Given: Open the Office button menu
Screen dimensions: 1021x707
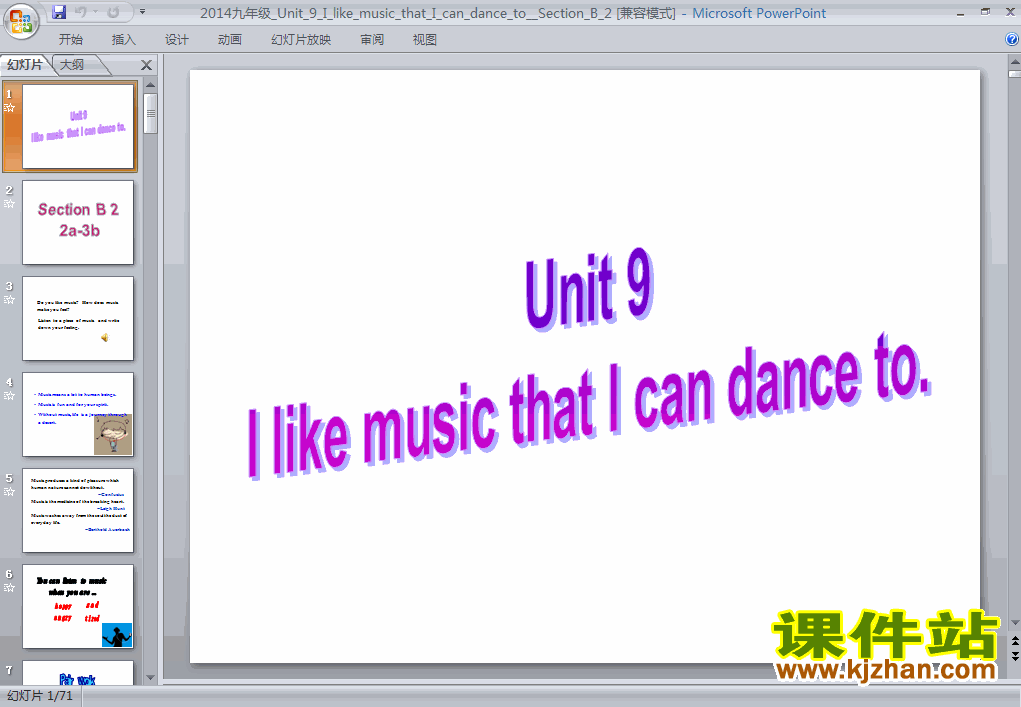Looking at the screenshot, I should pyautogui.click(x=21, y=21).
